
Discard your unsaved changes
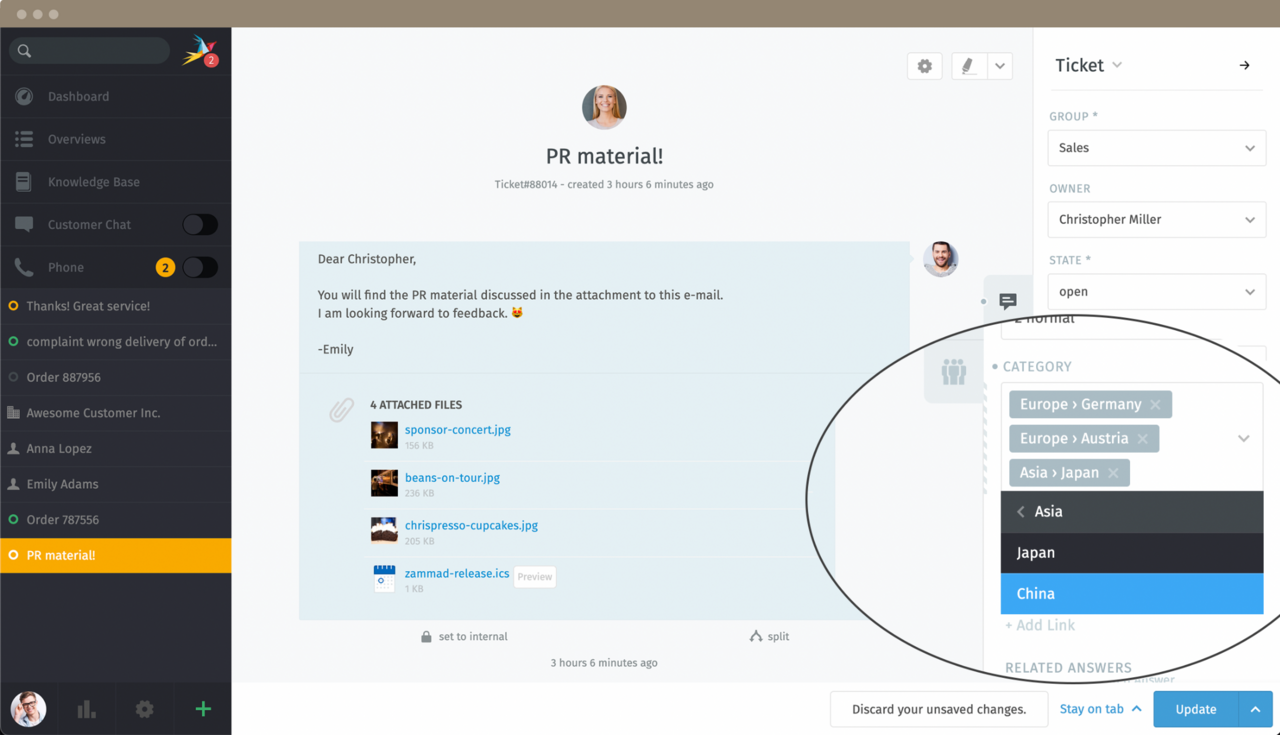[x=939, y=709]
